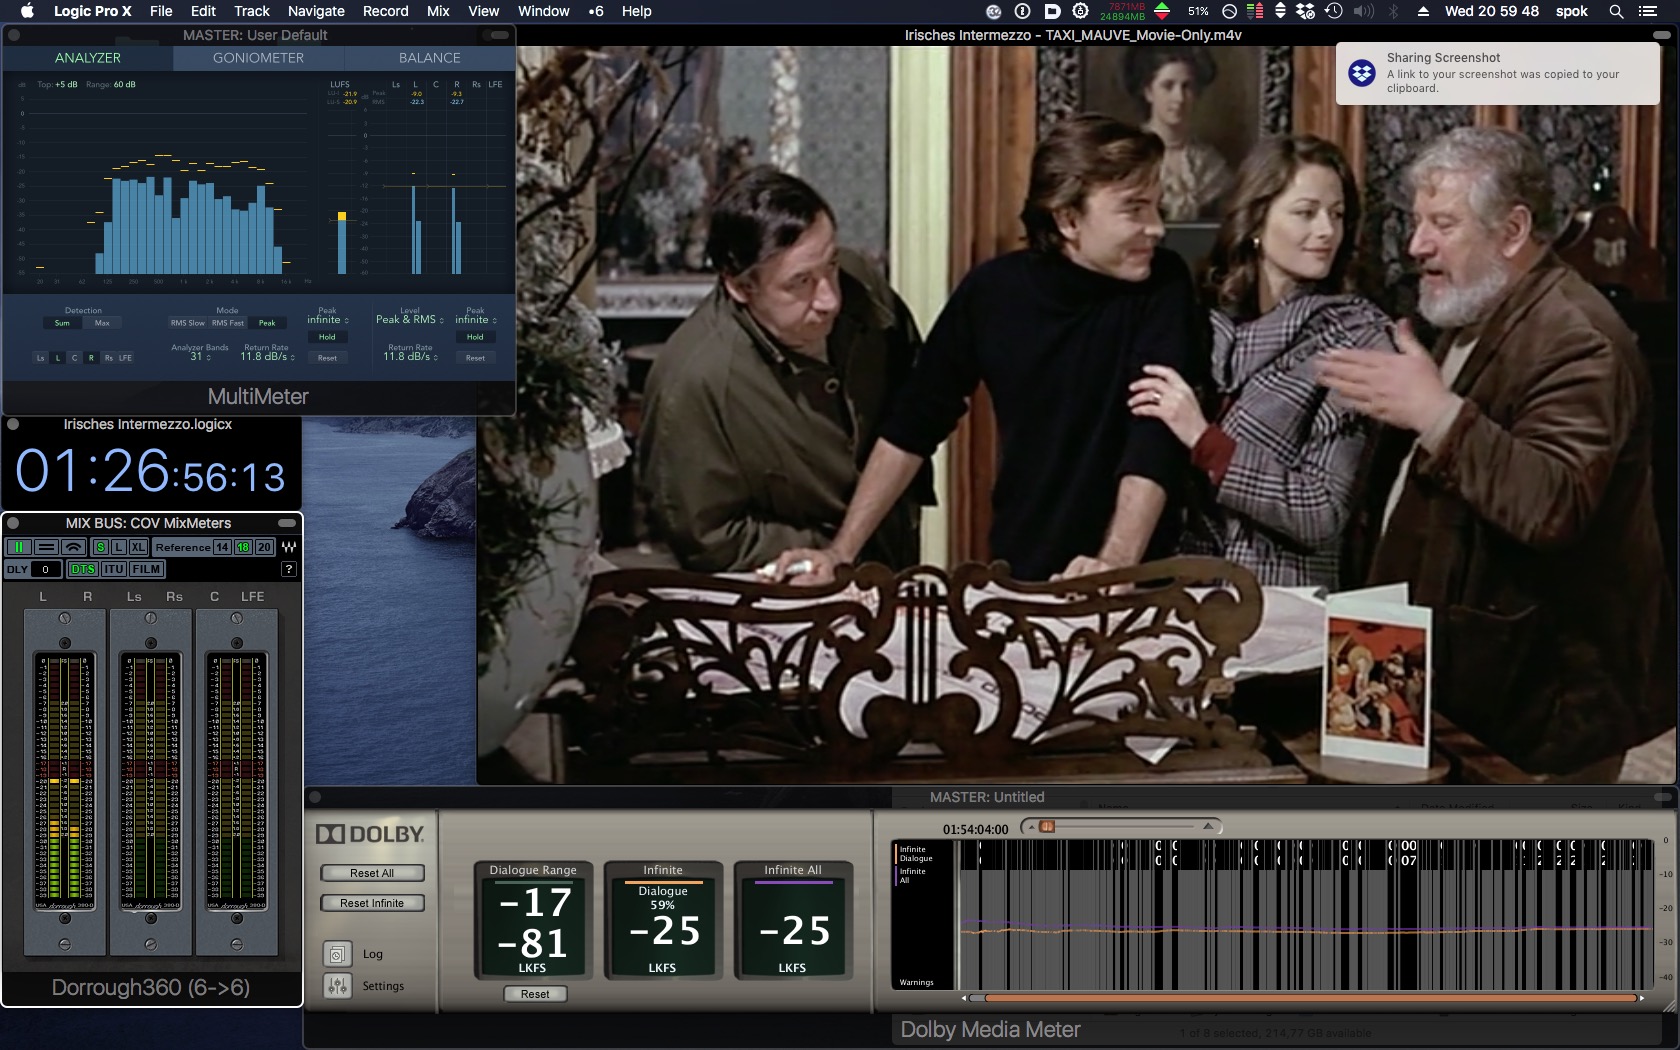This screenshot has height=1050, width=1680.
Task: Open the Dolby Media Meter Log
Action: click(337, 954)
